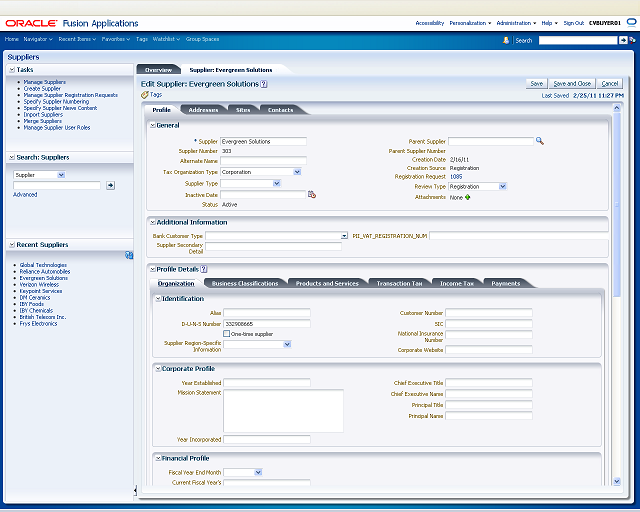Viewport: 640px width, 512px height.
Task: Click the scrollbar up arrow
Action: pos(617,108)
